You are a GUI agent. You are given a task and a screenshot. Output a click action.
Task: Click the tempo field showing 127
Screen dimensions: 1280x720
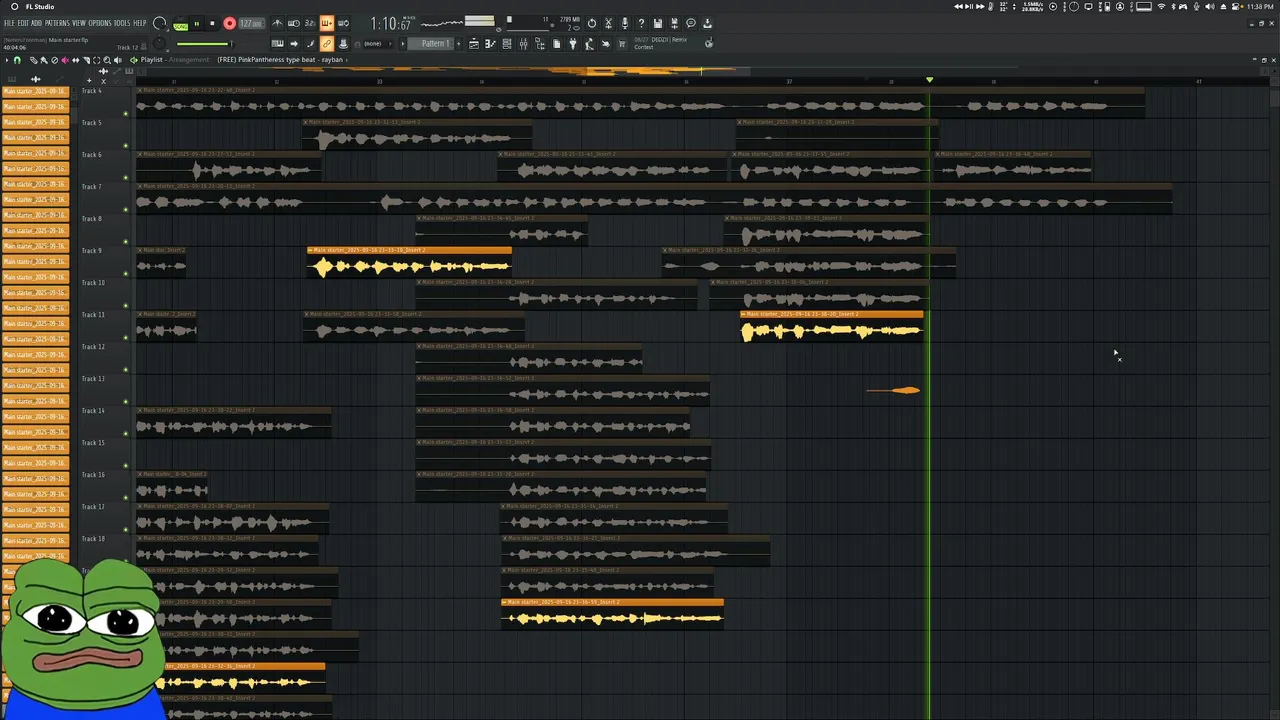coord(251,23)
